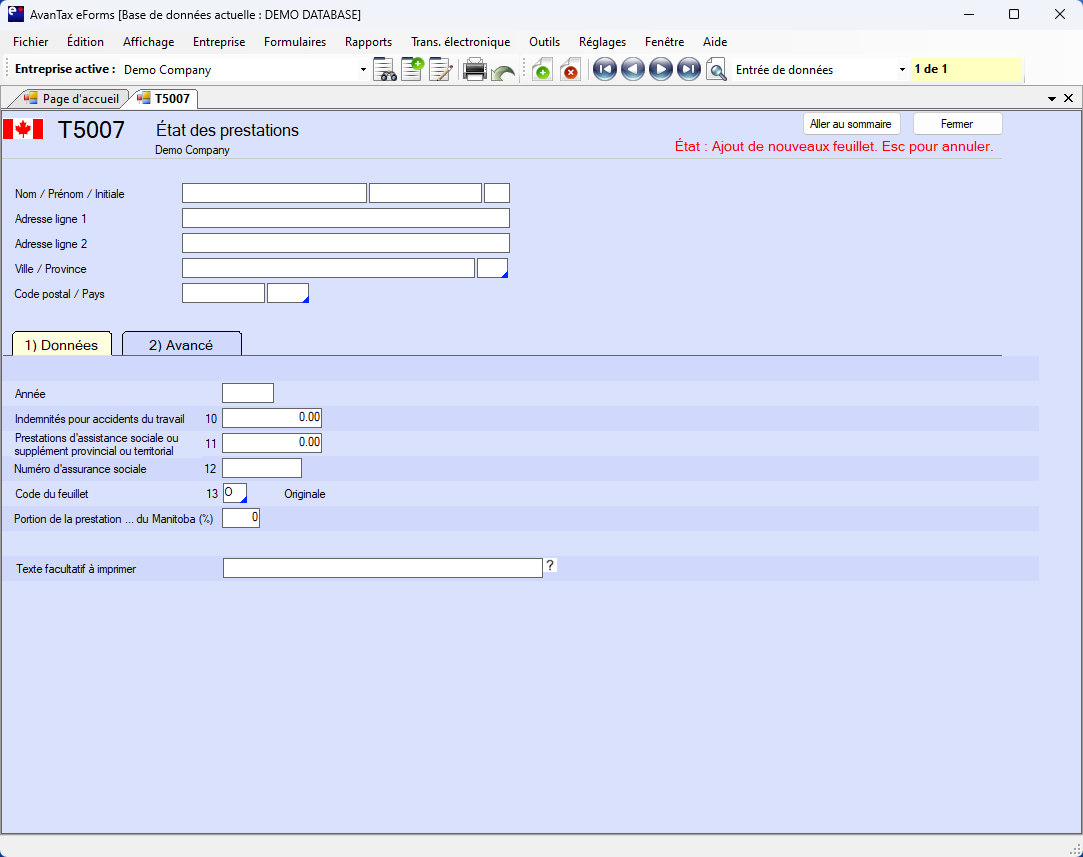The image size is (1083, 857).
Task: Delete the slip with red X icon
Action: pos(570,70)
